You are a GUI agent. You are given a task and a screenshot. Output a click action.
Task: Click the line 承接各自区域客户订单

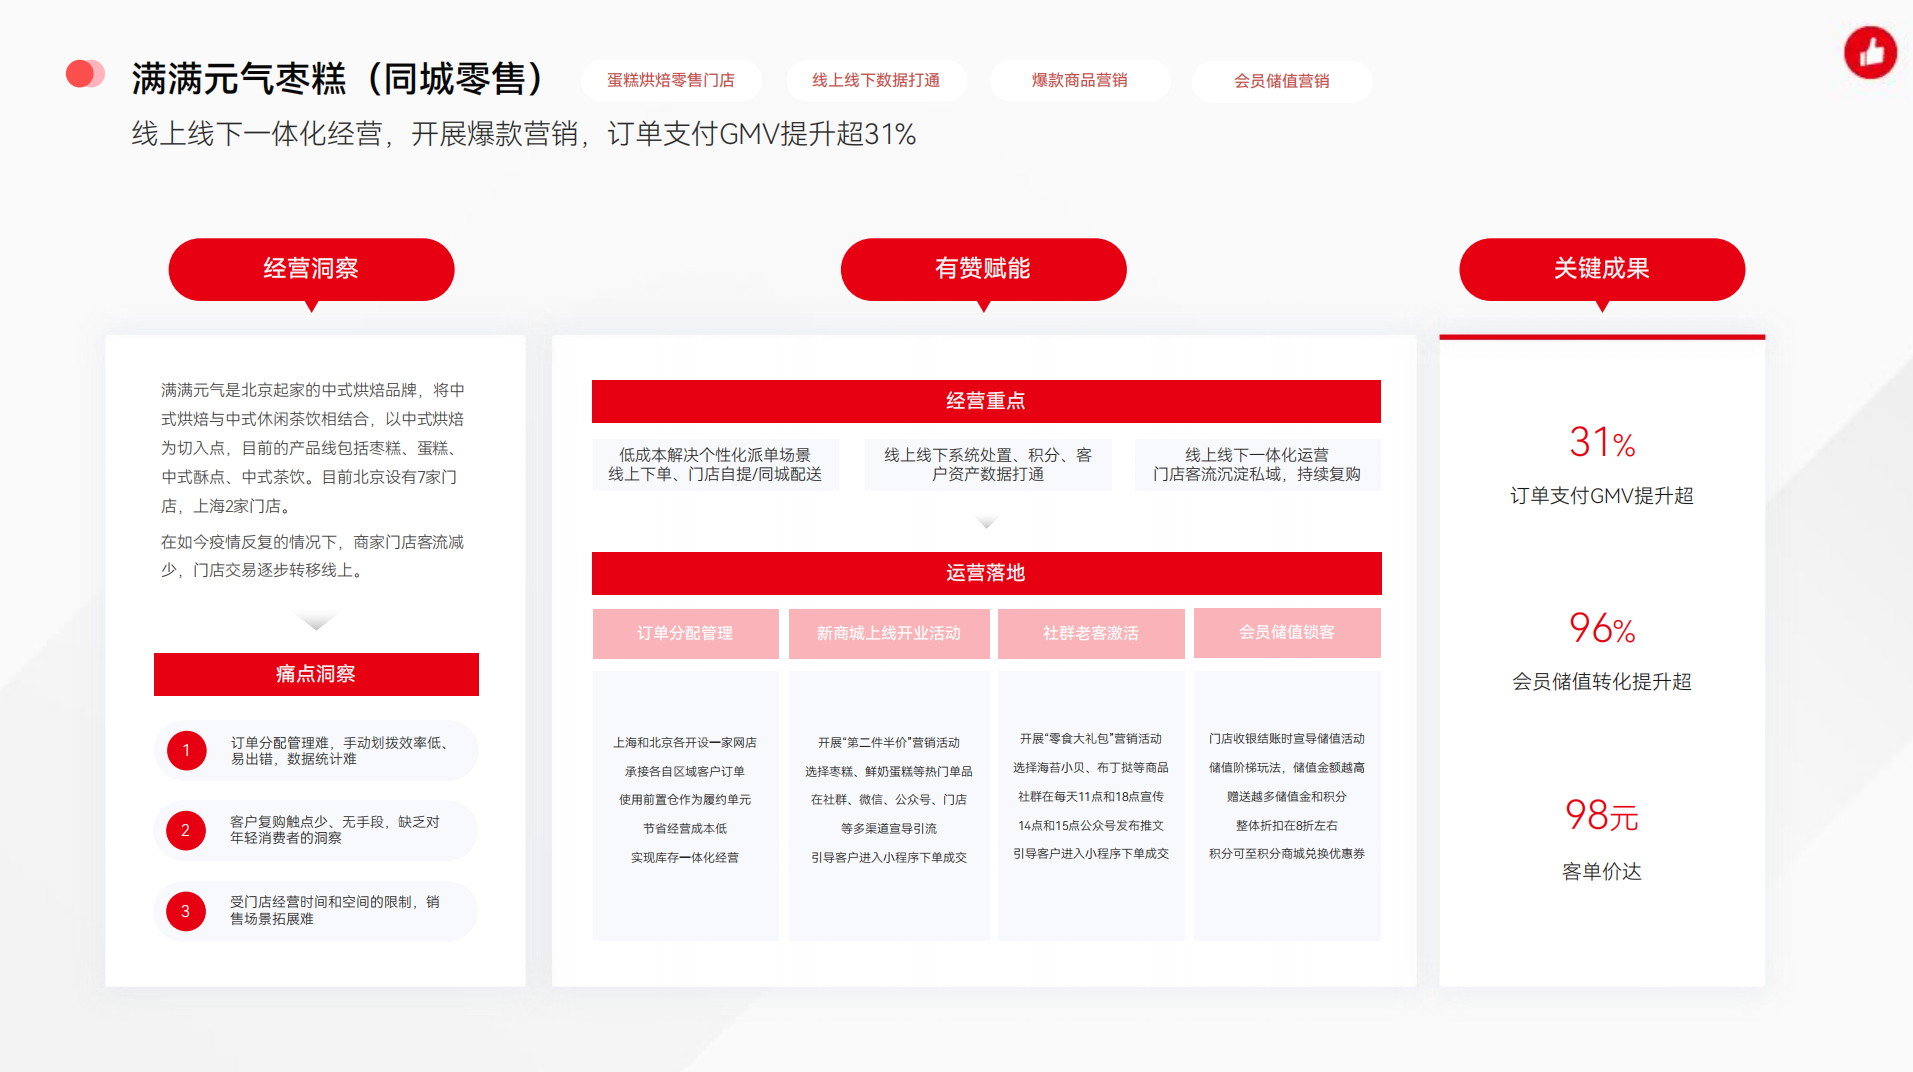click(x=685, y=772)
